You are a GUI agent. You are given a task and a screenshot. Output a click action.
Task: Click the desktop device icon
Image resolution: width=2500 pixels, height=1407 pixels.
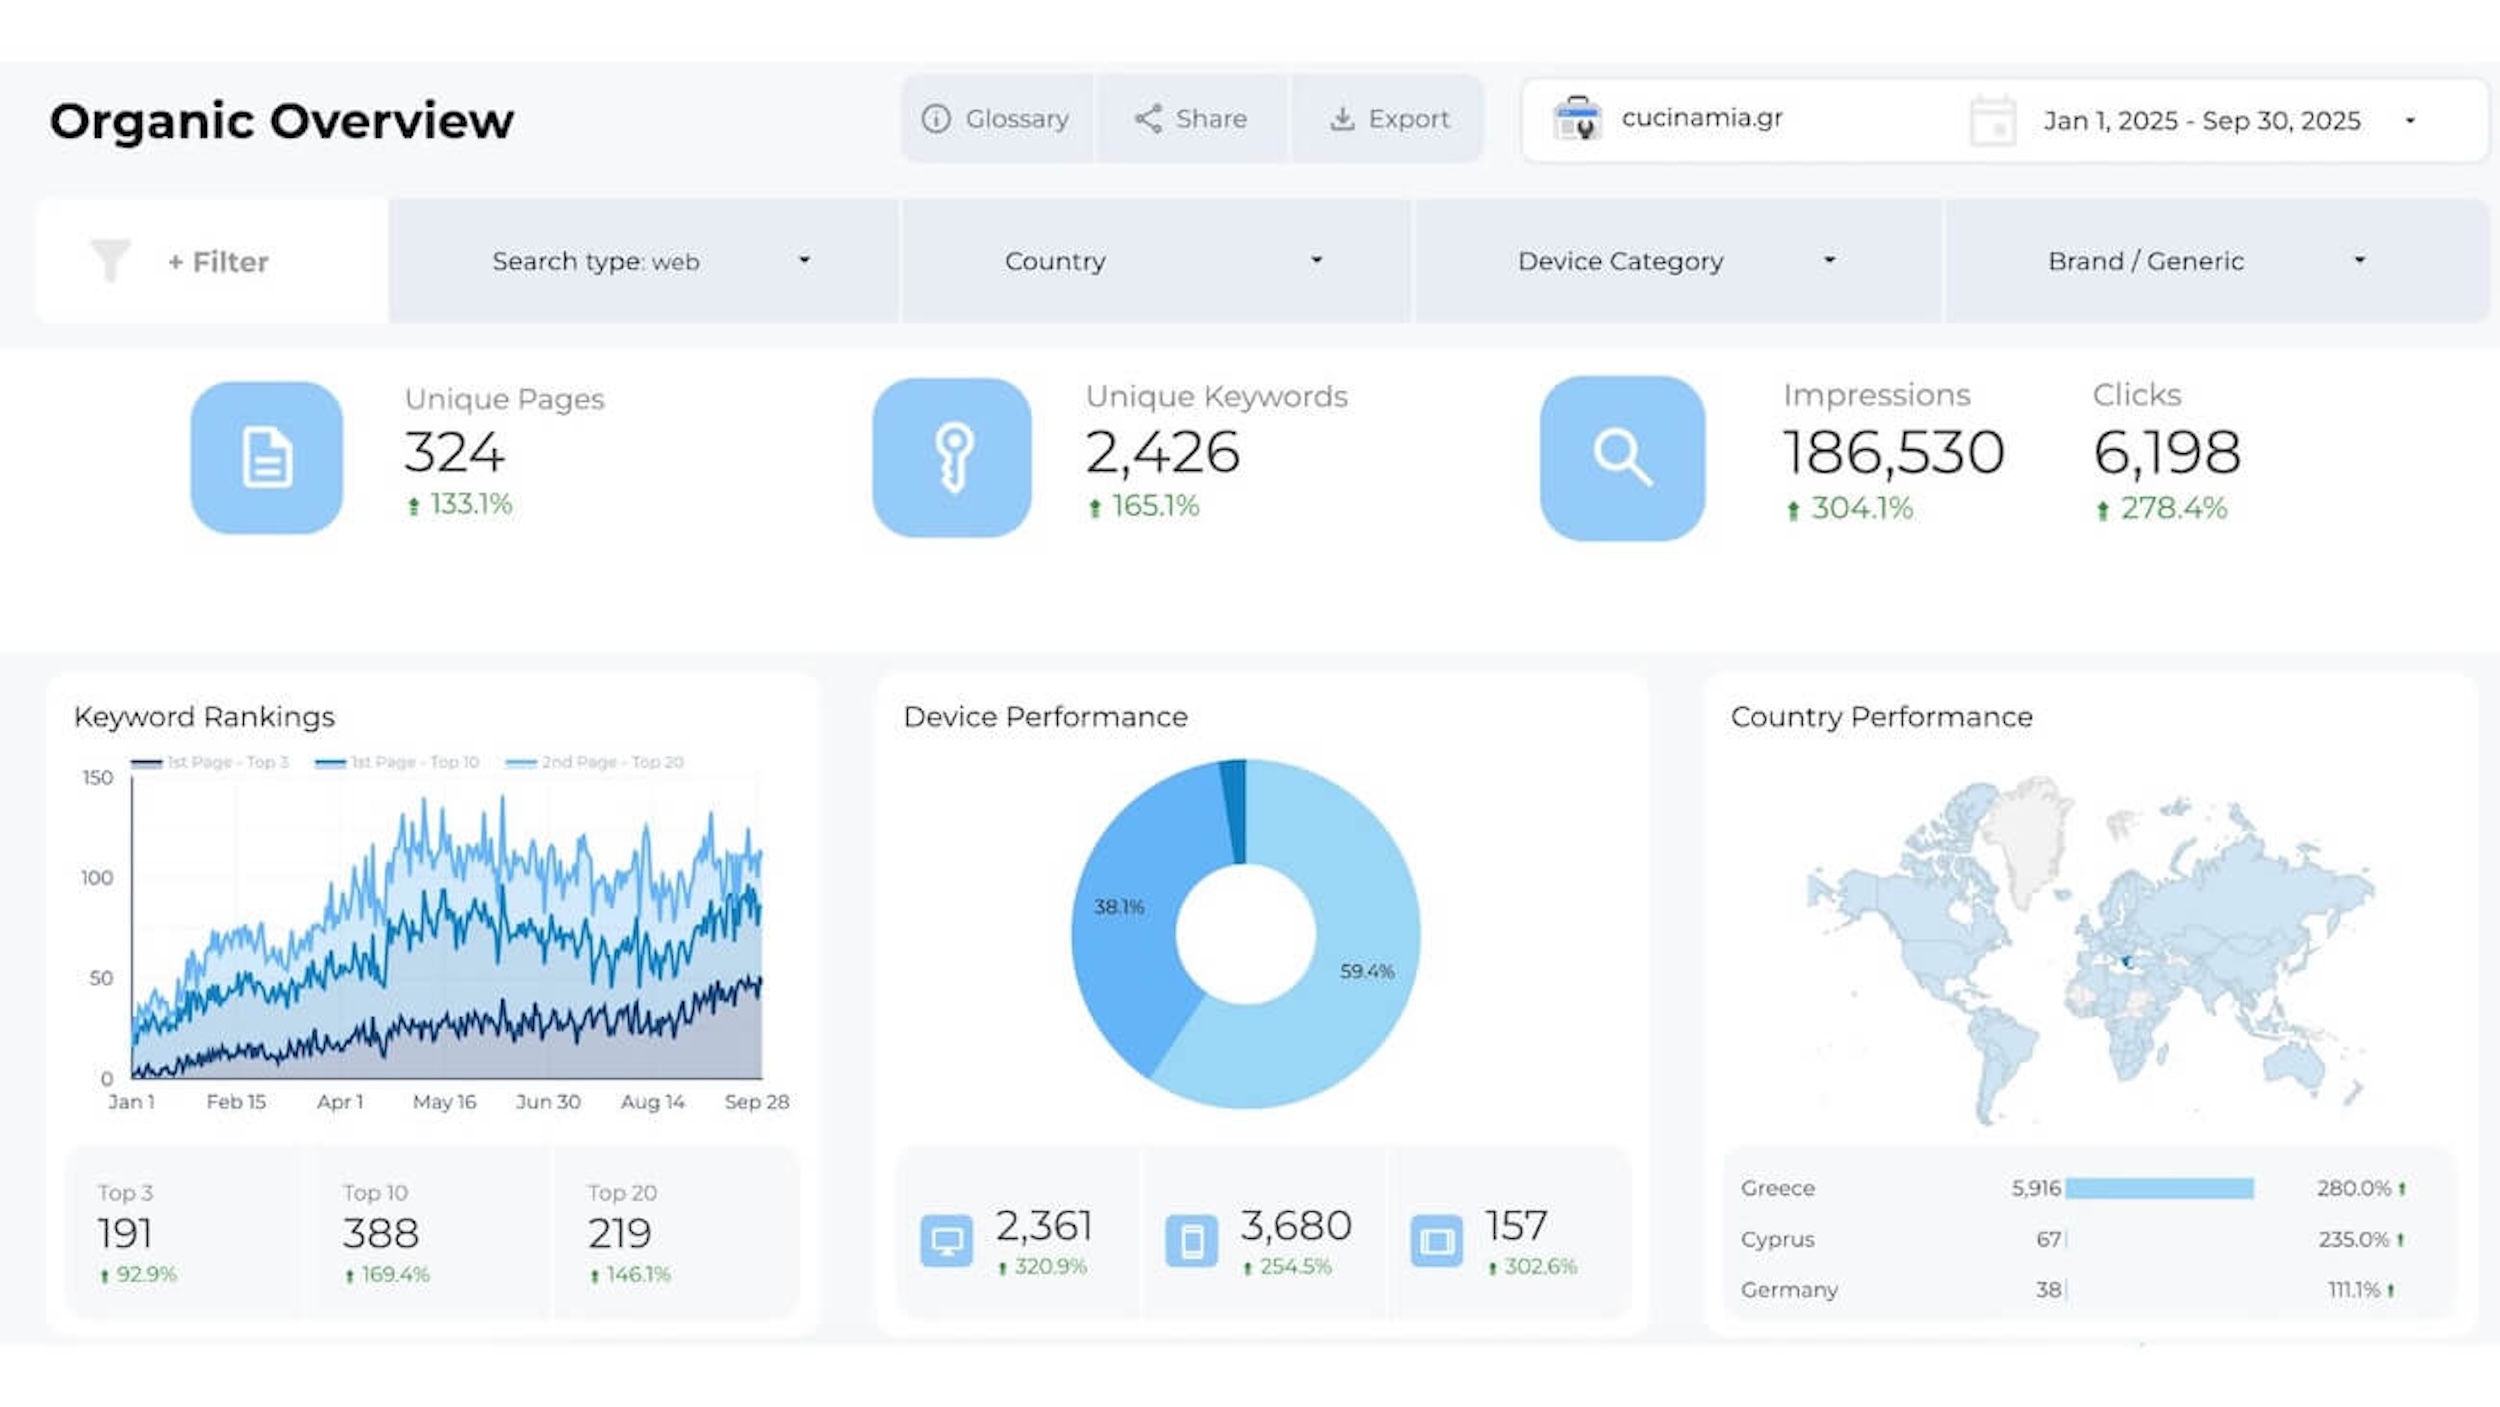pyautogui.click(x=946, y=1241)
